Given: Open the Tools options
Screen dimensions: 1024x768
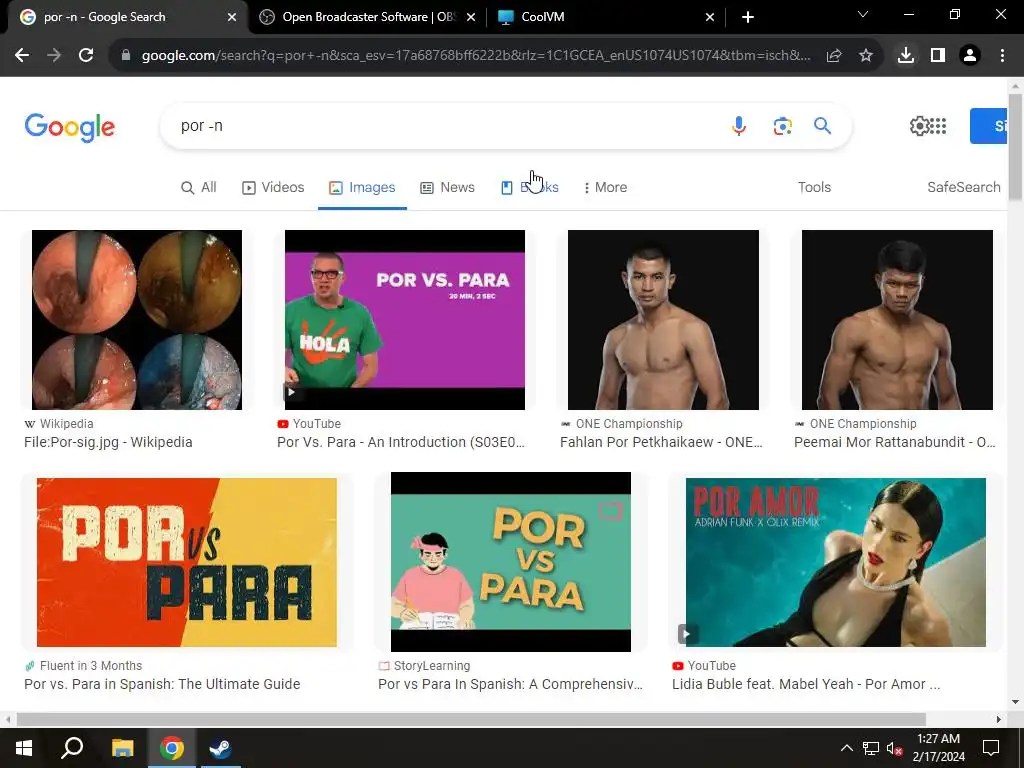Looking at the screenshot, I should click(814, 187).
